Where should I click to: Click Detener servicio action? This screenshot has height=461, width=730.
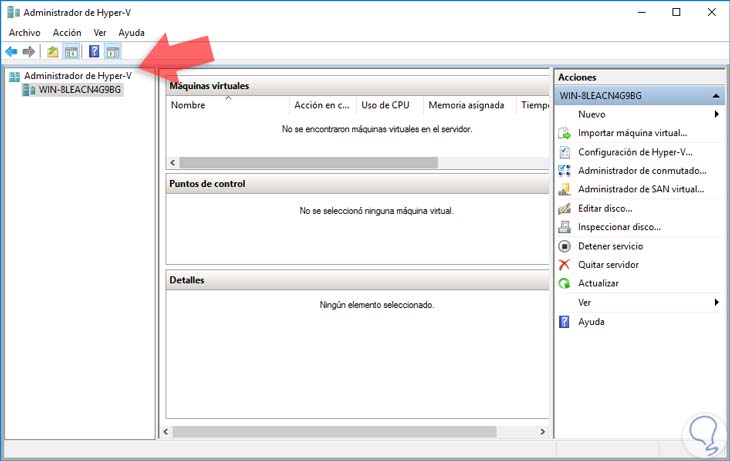click(611, 246)
